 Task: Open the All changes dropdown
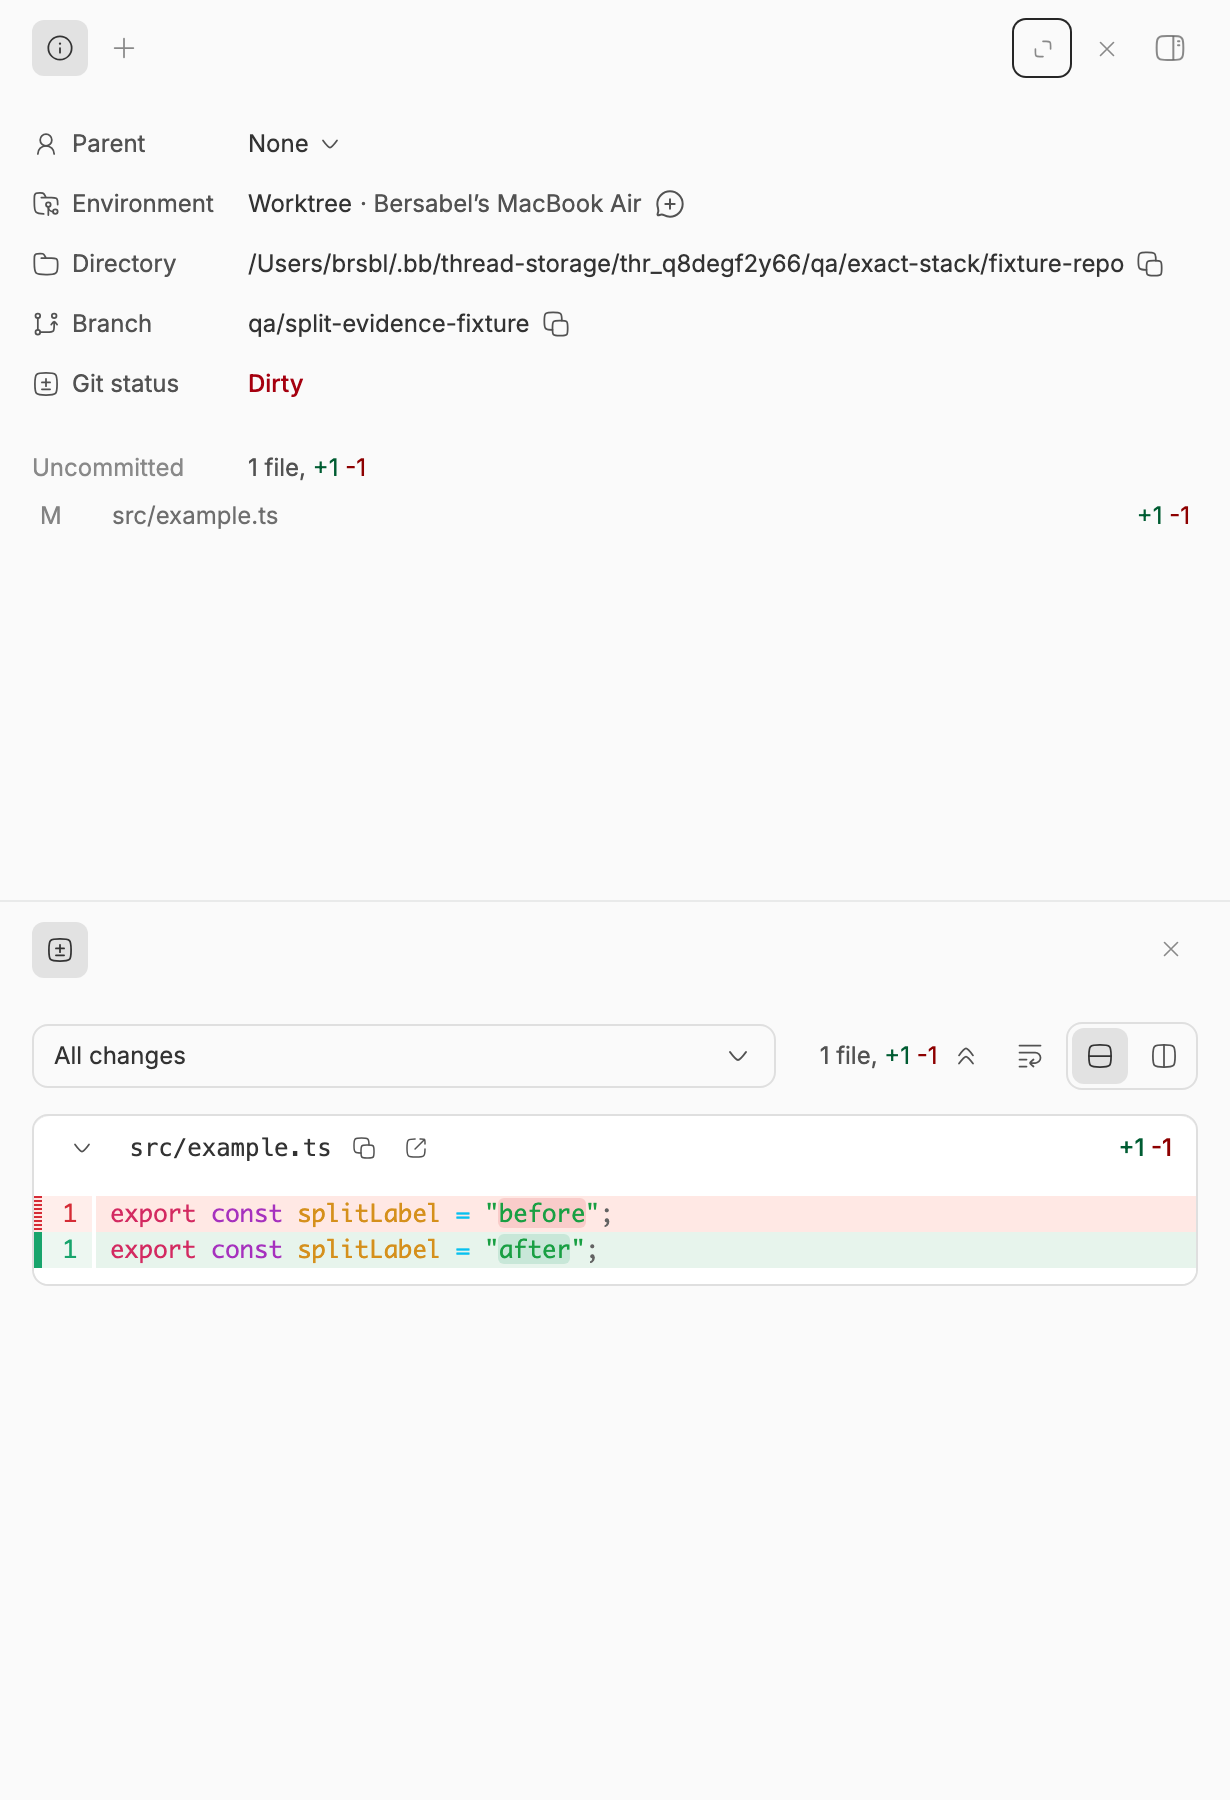point(404,1056)
